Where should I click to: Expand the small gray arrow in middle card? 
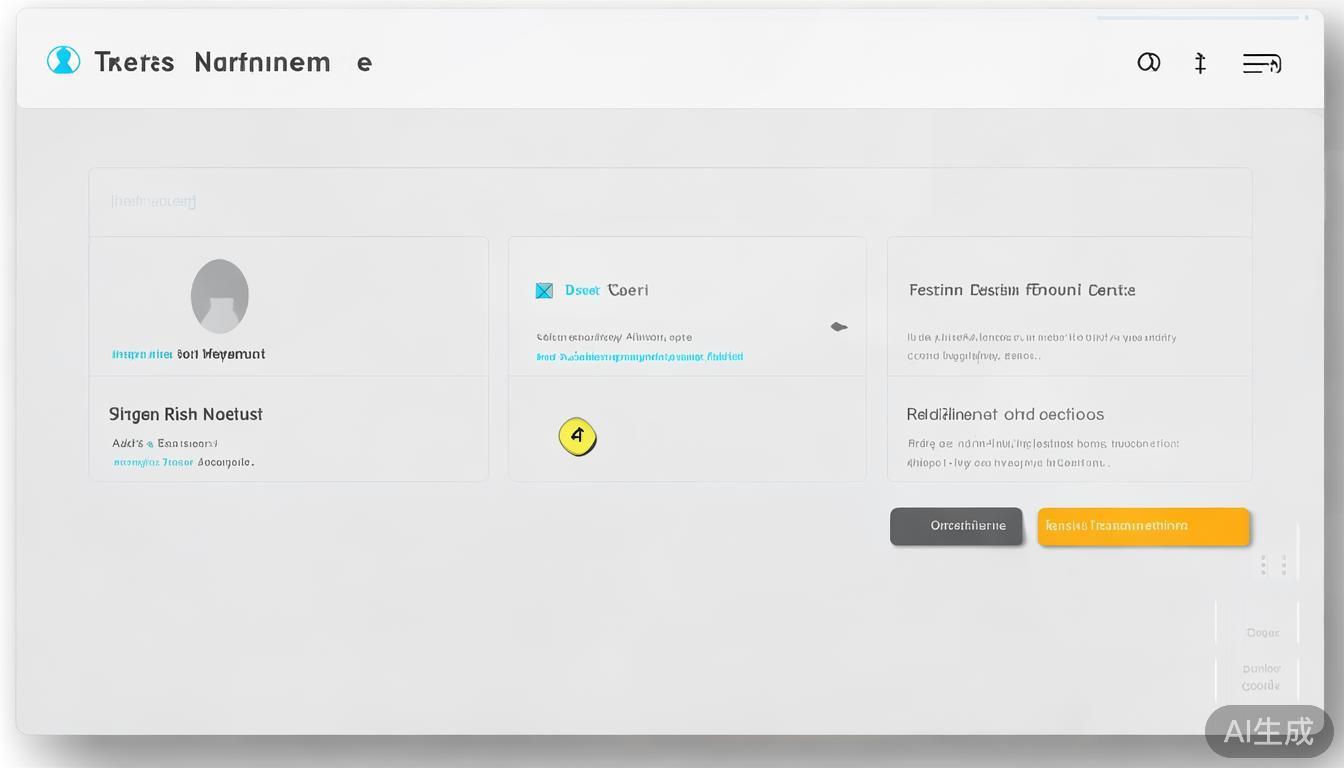tap(839, 327)
